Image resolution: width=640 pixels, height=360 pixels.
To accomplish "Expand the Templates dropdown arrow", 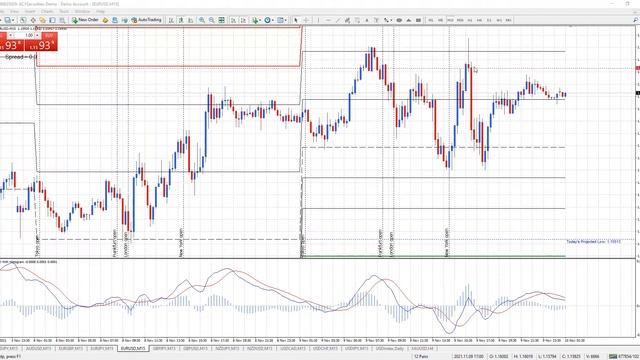I will click(286, 20).
